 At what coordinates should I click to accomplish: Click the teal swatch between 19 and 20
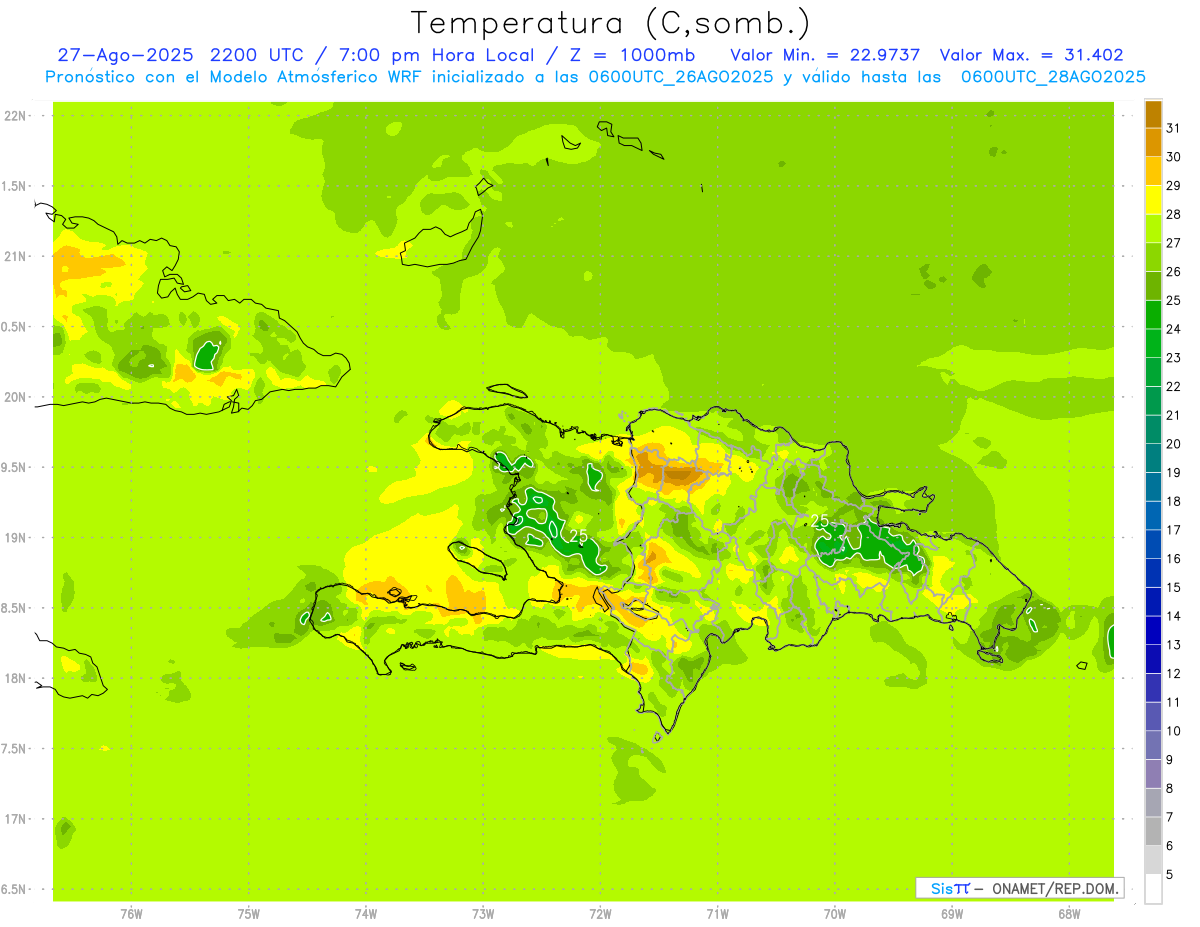point(1153,458)
